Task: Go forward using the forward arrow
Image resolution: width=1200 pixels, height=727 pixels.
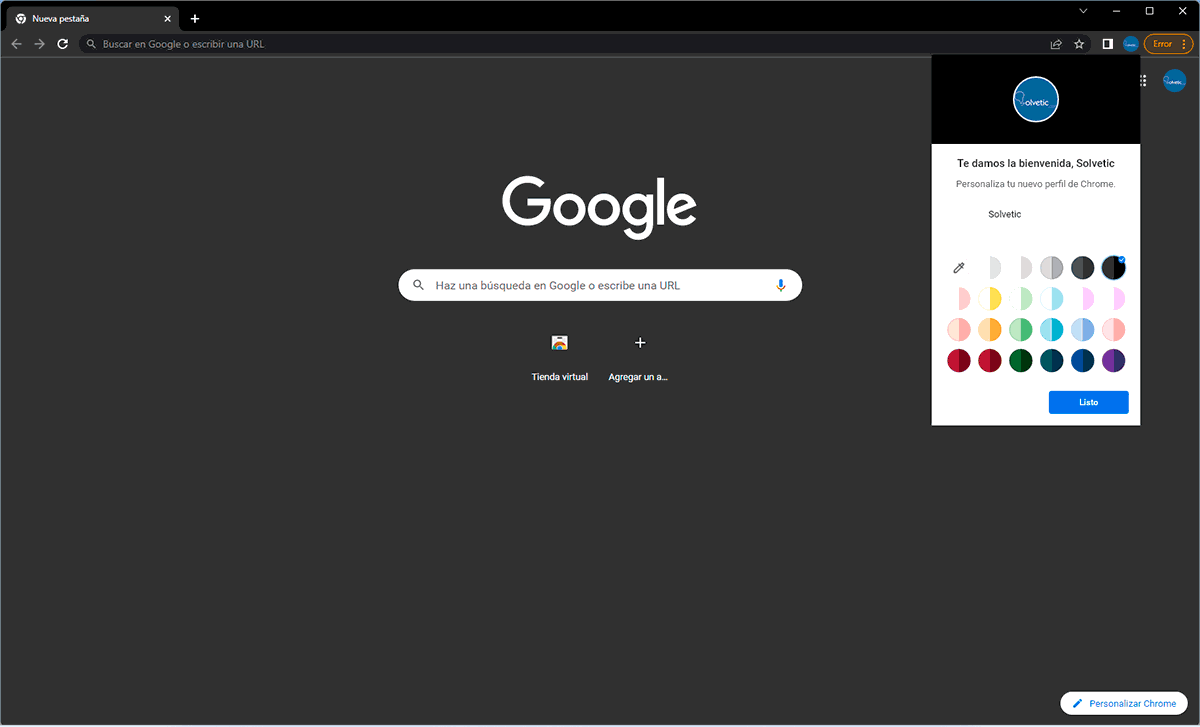Action: tap(39, 44)
